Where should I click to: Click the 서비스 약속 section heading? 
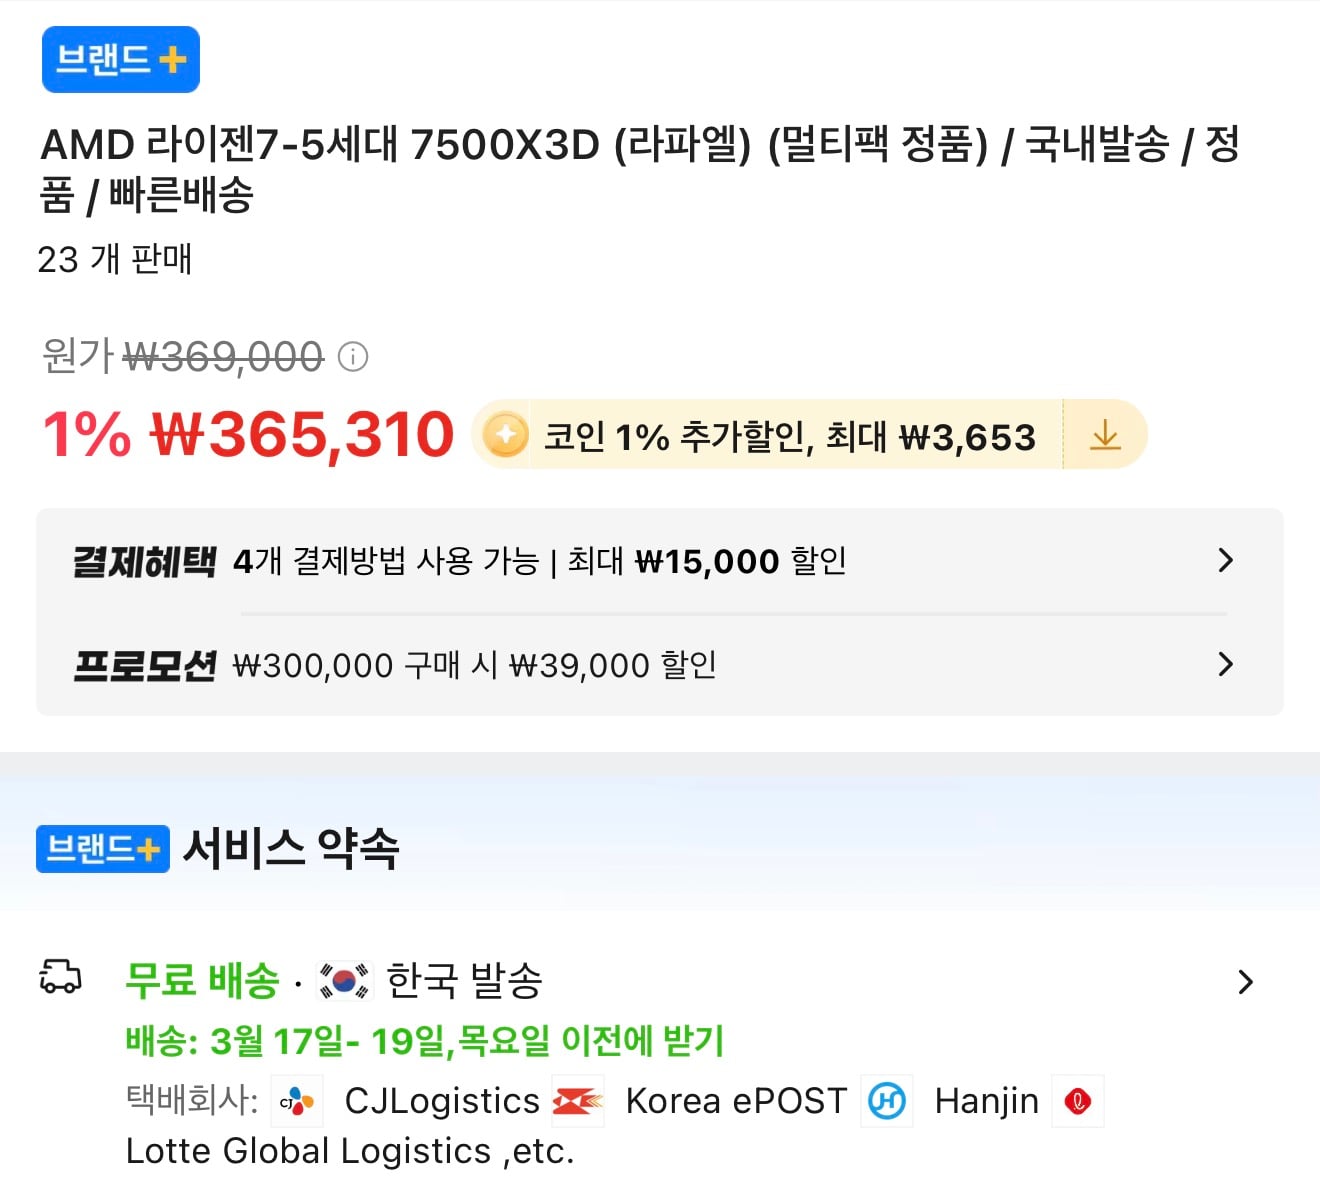click(x=291, y=849)
